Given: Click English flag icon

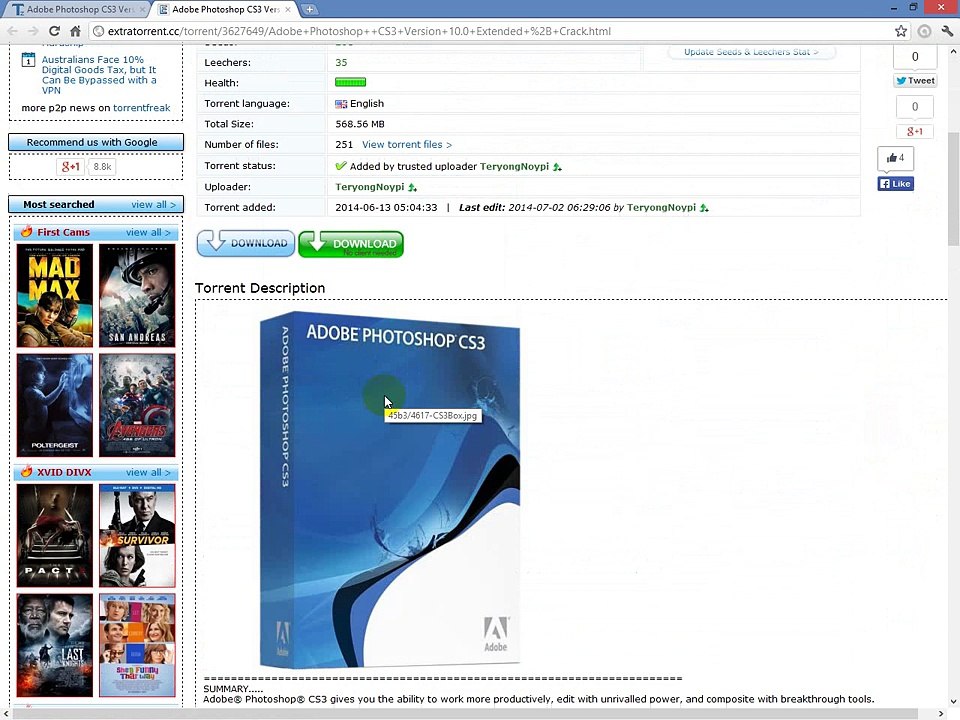Looking at the screenshot, I should [341, 104].
